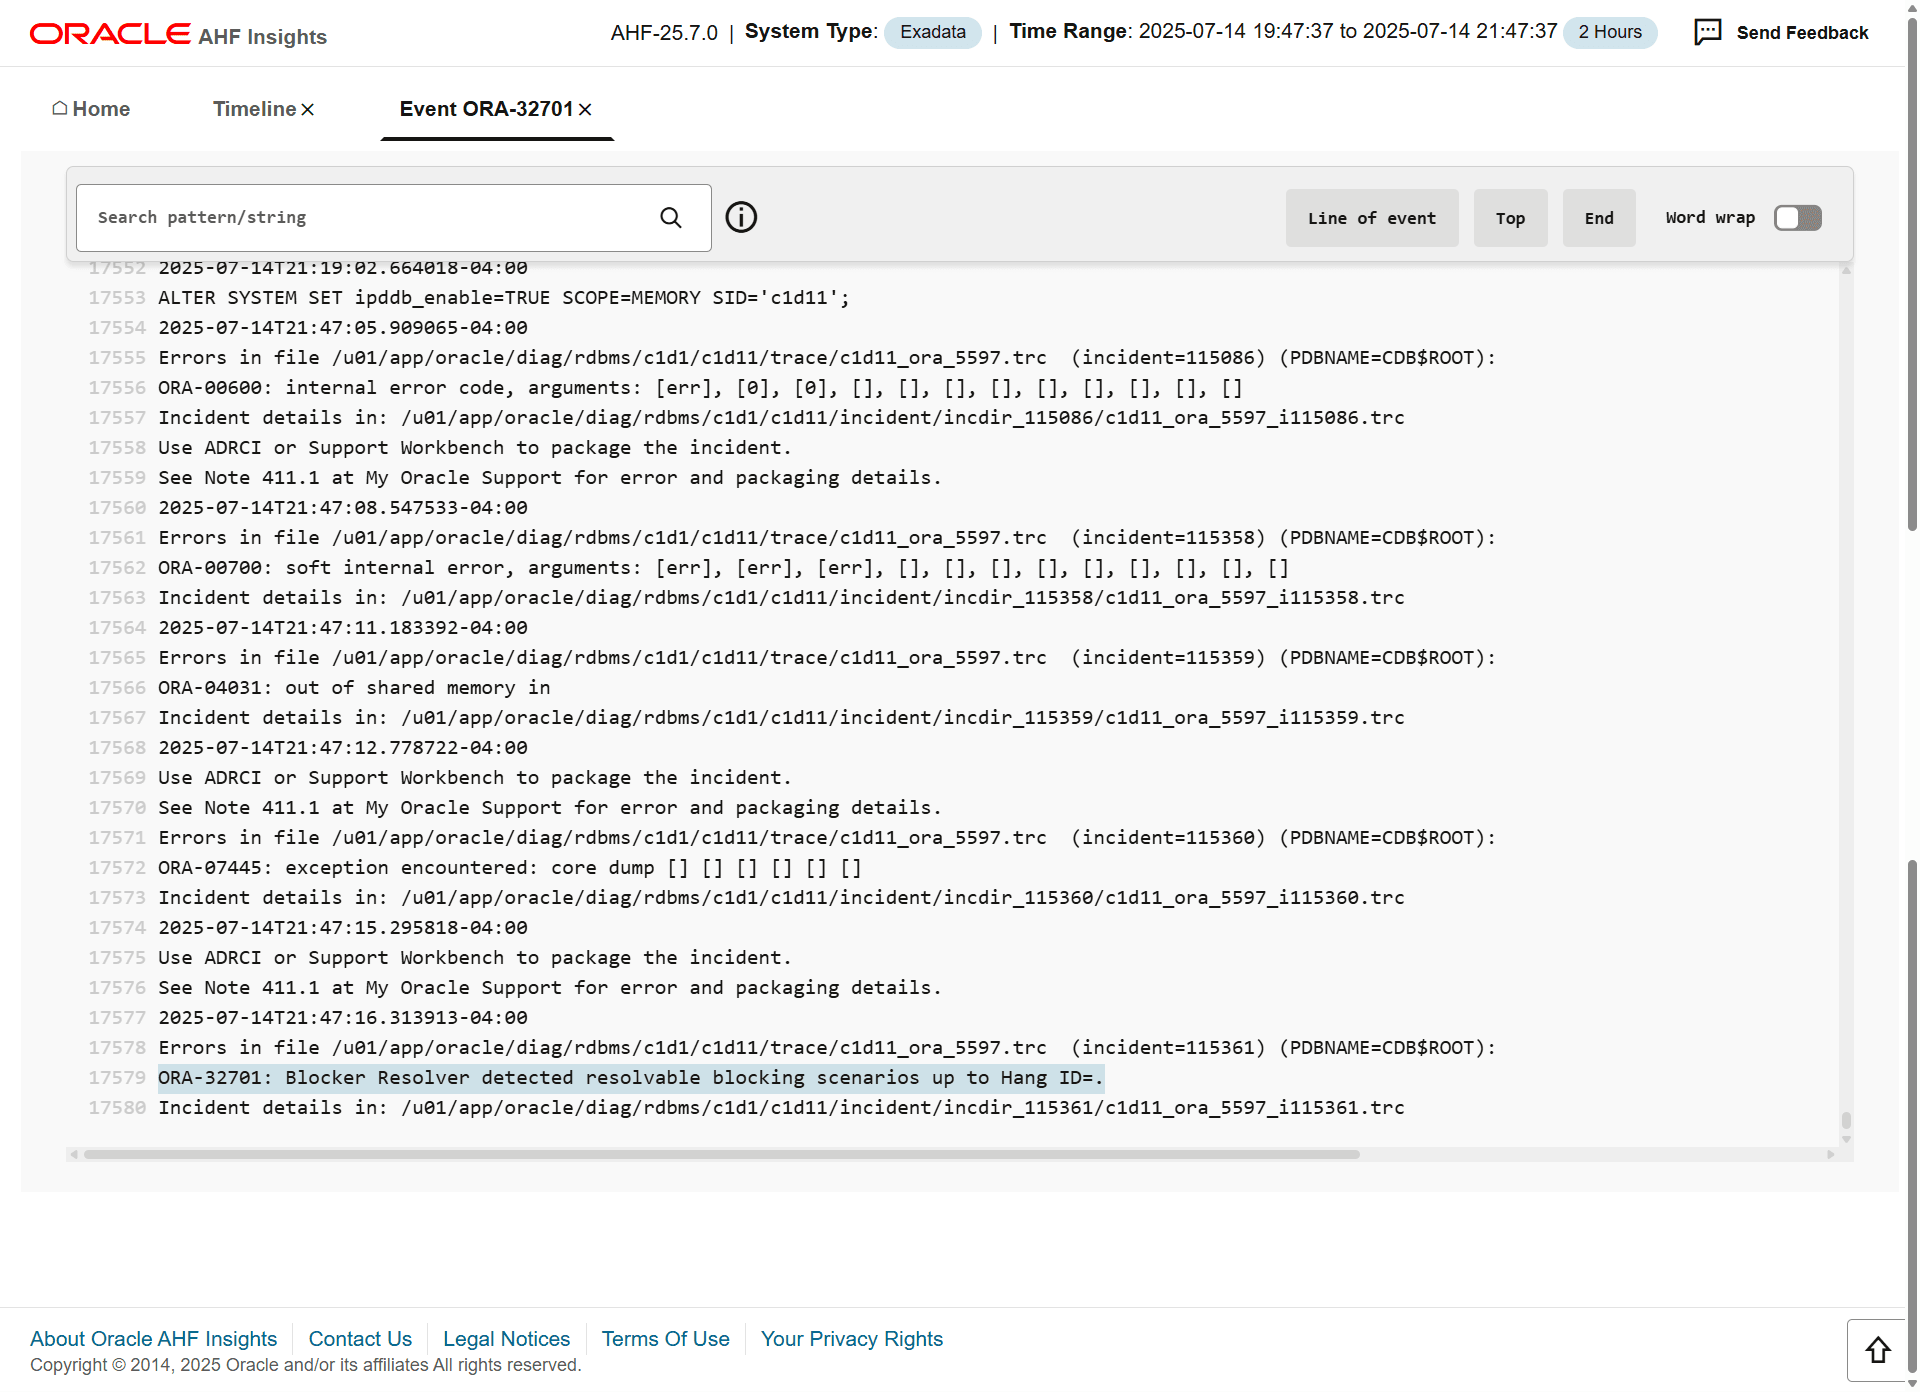Click line number 17579
The height and width of the screenshot is (1392, 1920).
coord(117,1078)
